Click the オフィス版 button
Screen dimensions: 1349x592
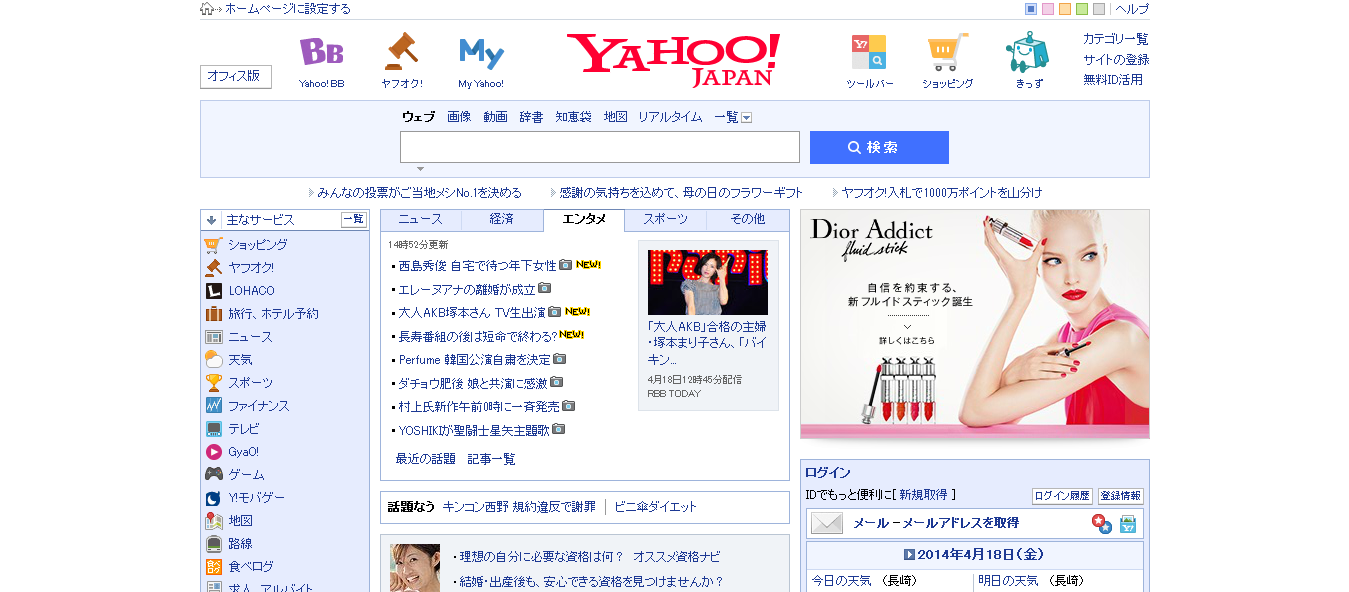coord(236,76)
